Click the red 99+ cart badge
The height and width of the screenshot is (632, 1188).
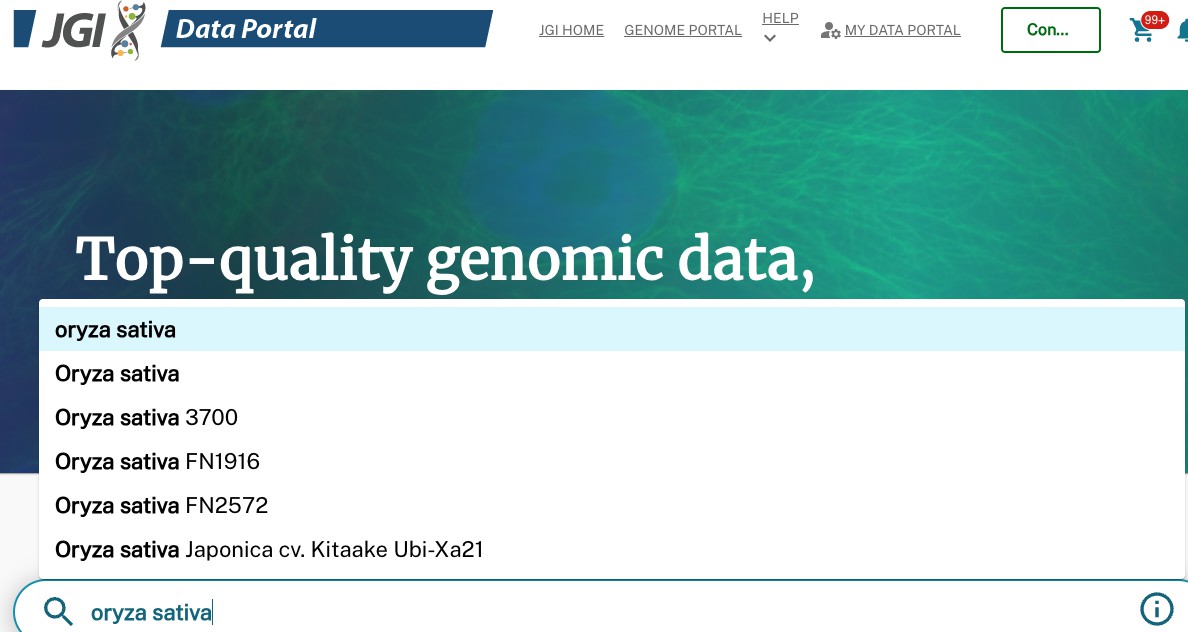point(1155,20)
